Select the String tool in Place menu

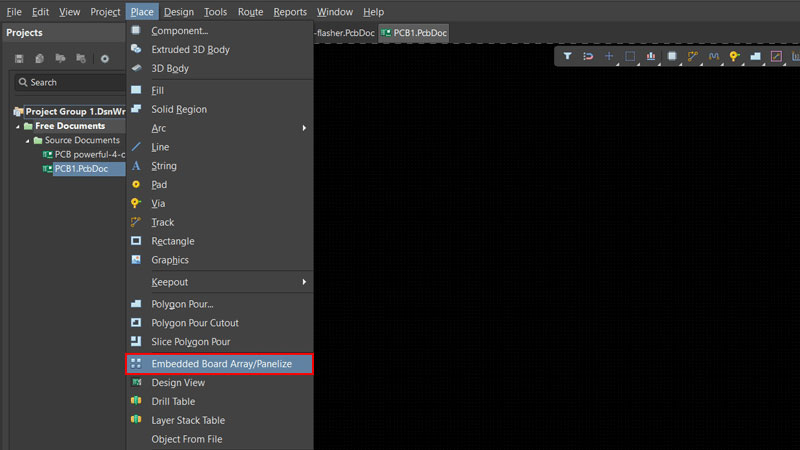[163, 166]
